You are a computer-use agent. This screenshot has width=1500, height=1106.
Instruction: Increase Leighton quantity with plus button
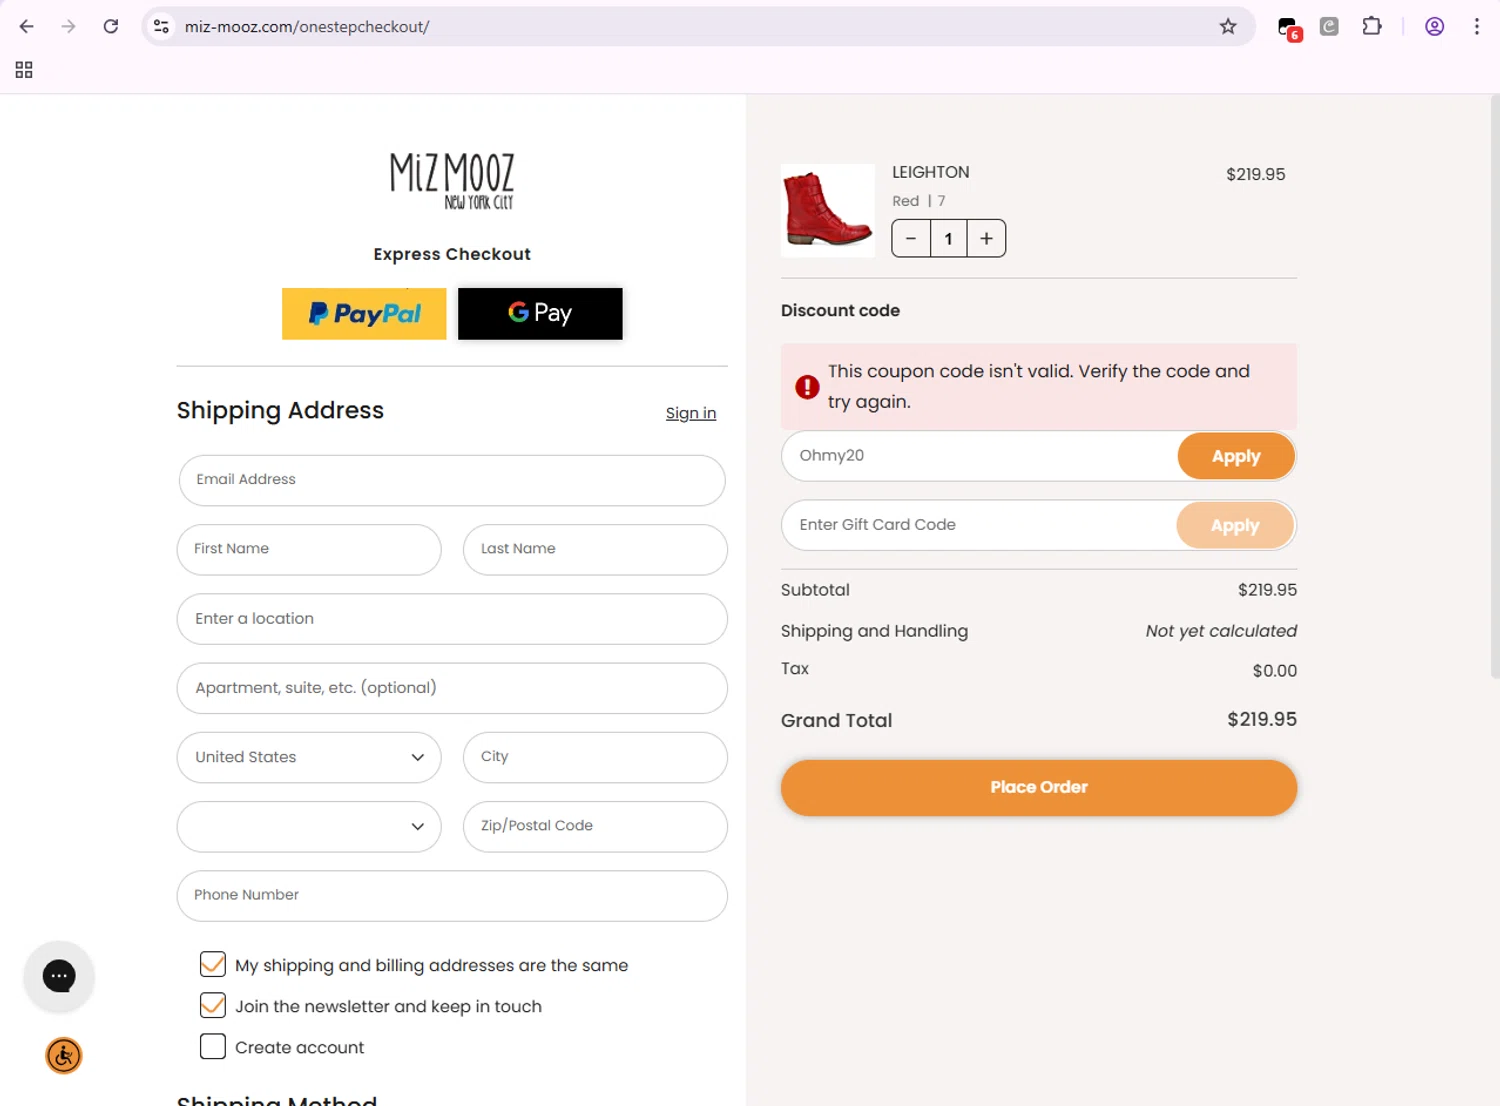(x=986, y=239)
